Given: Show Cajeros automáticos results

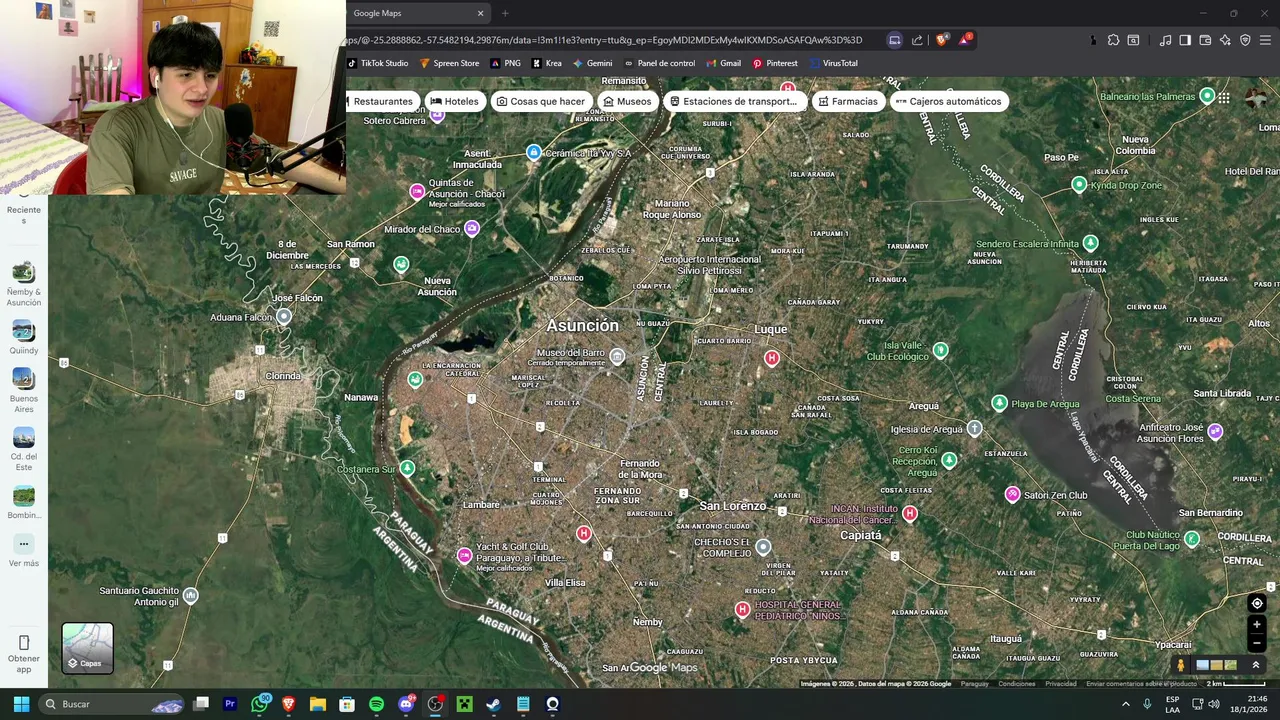Looking at the screenshot, I should 948,101.
